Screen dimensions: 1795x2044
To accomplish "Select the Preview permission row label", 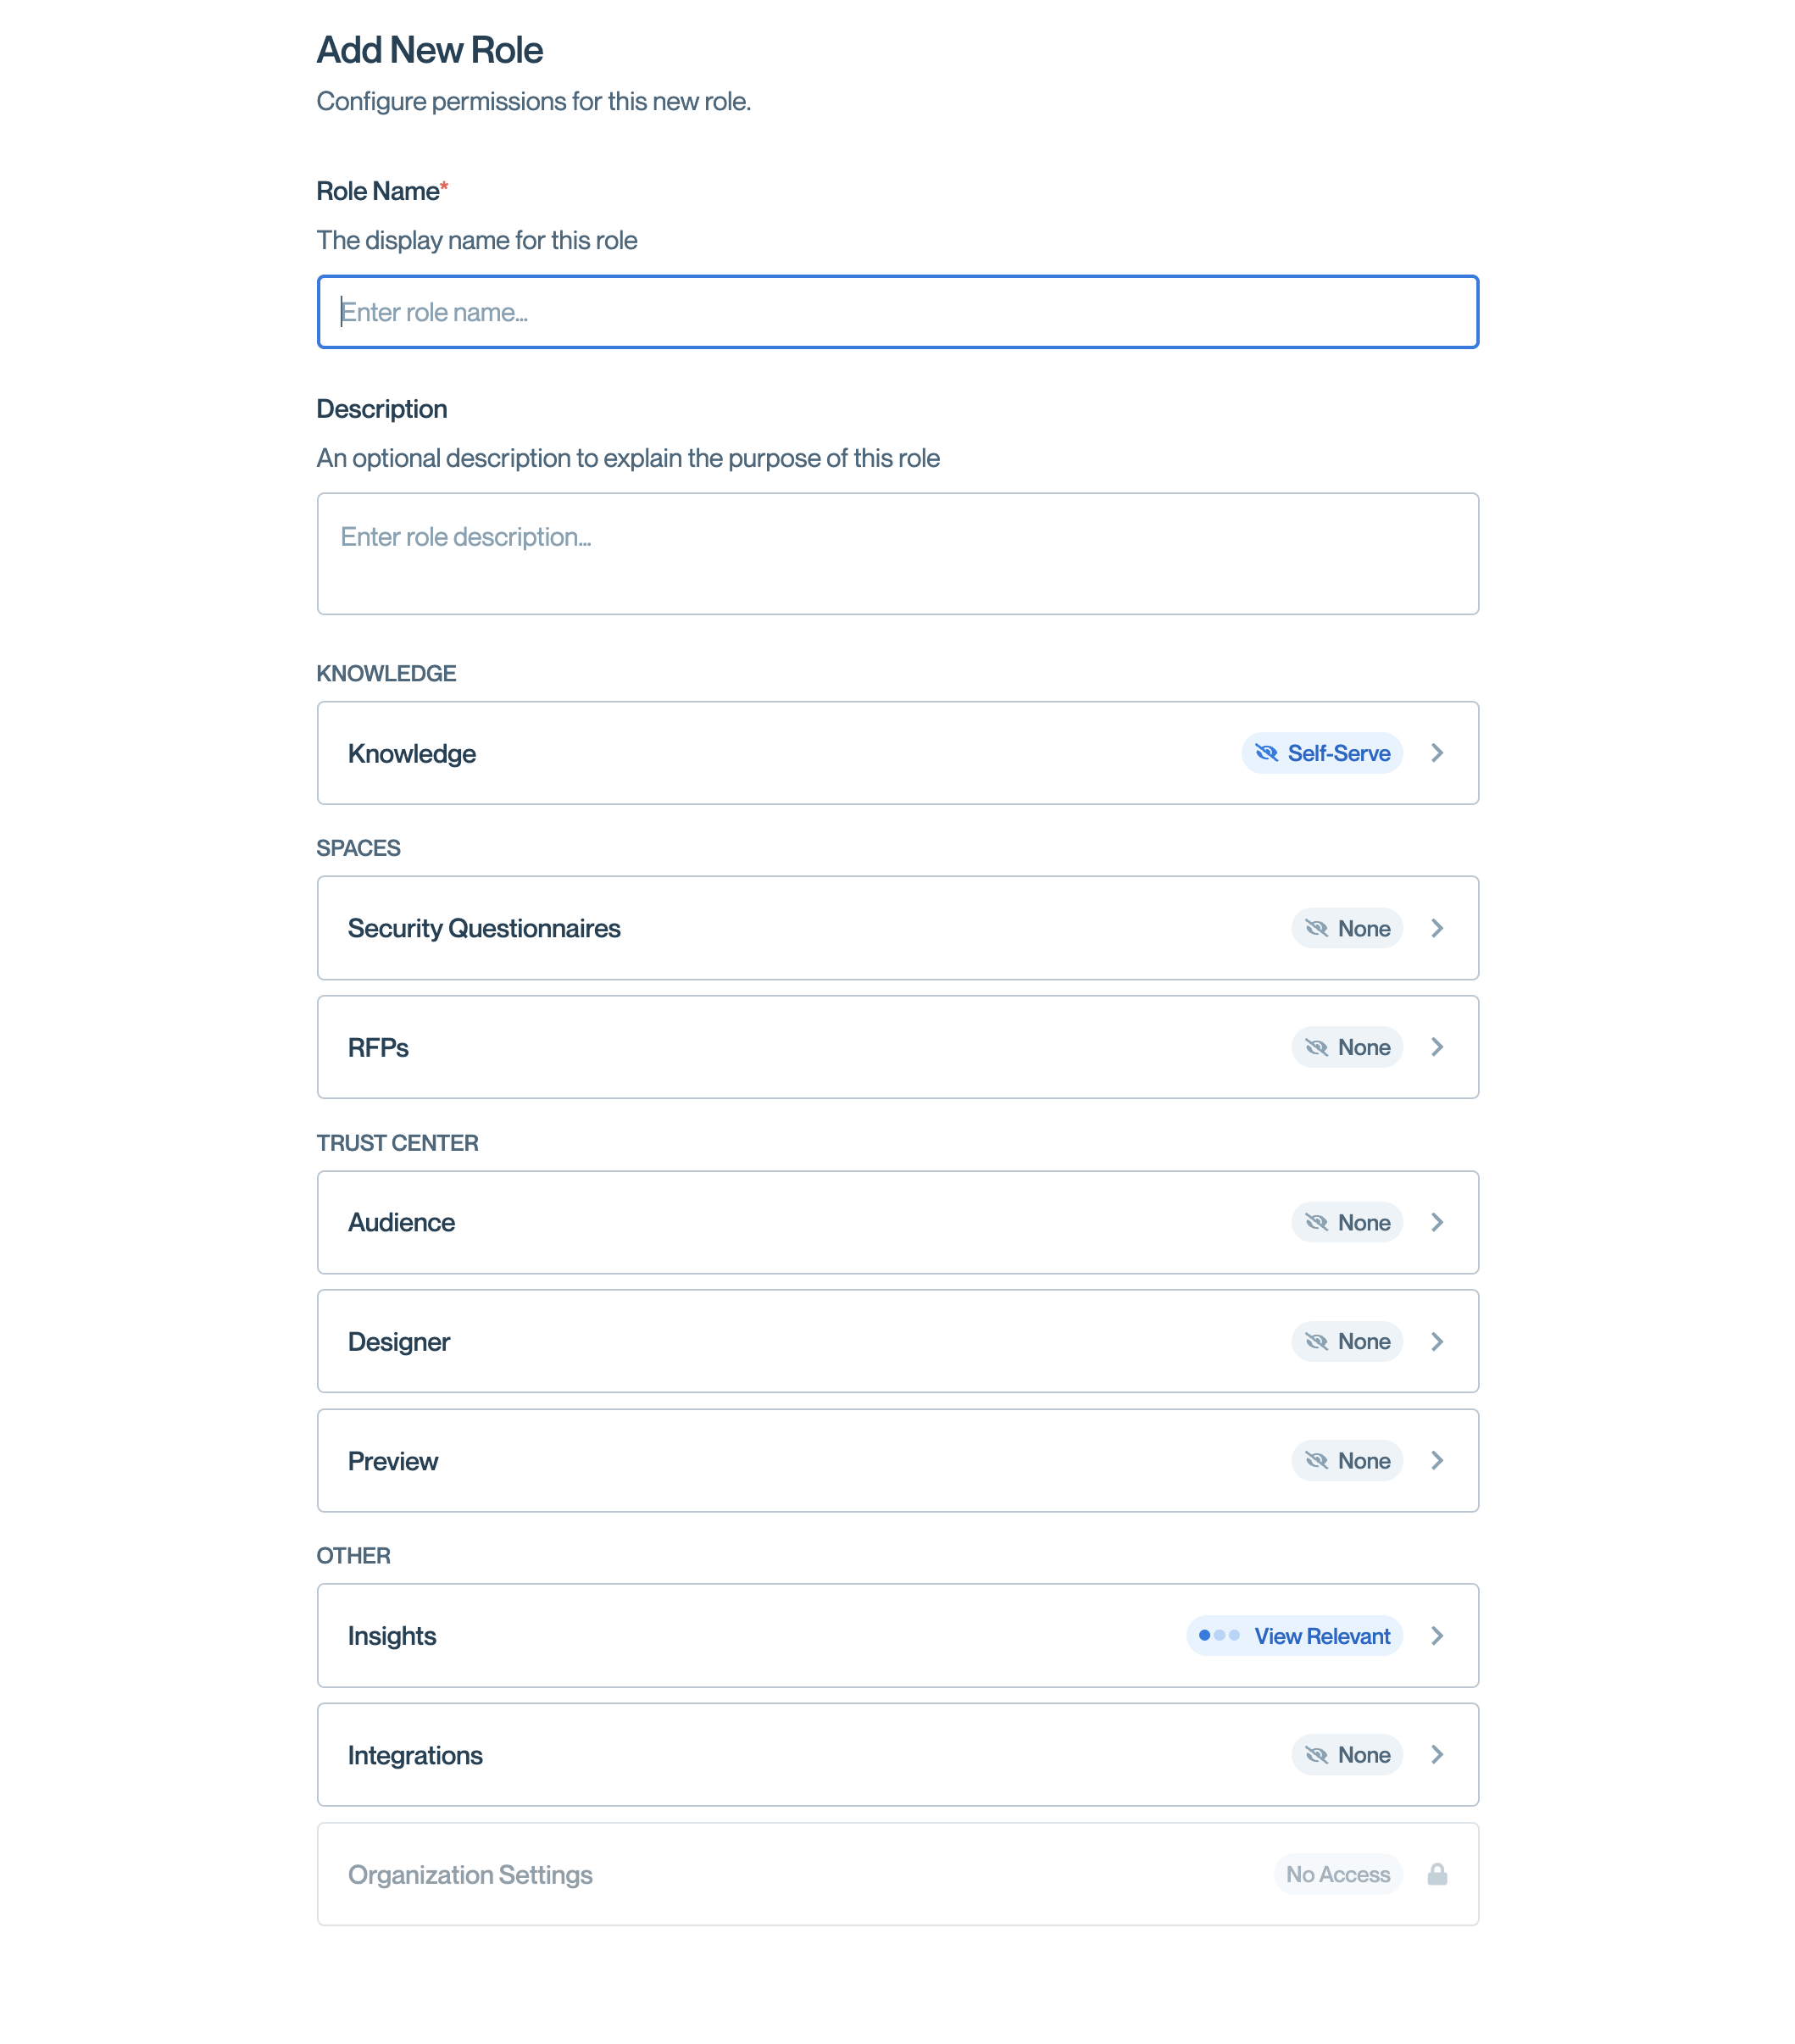I will (393, 1461).
